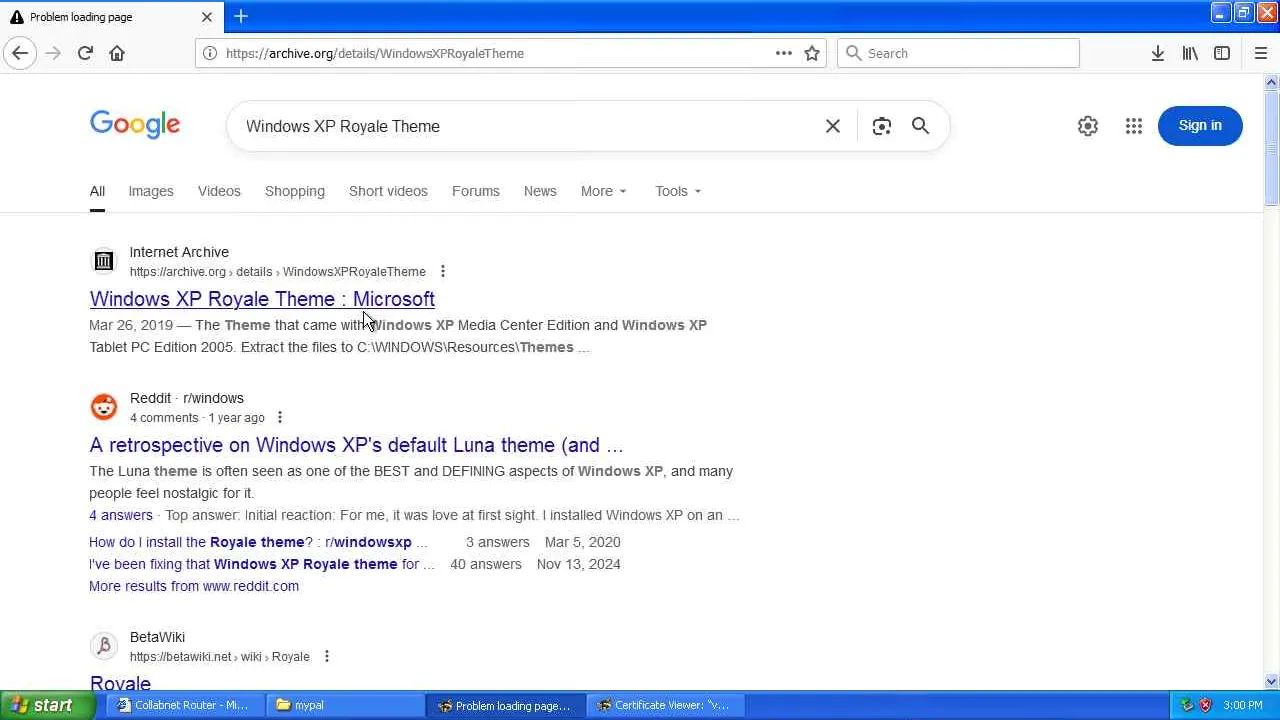Screen dimensions: 1280x720
Task: Open the Google apps grid
Action: (1134, 126)
